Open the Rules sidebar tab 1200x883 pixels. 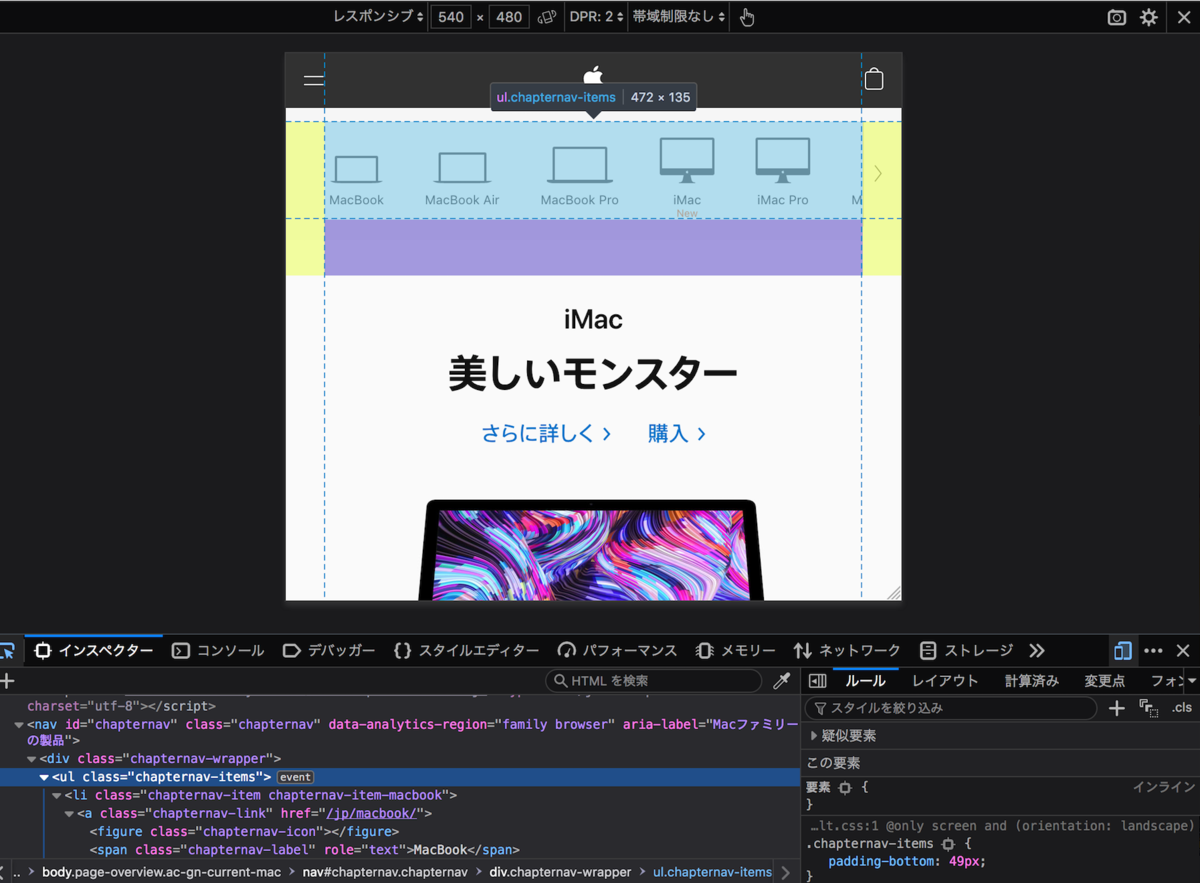tap(866, 681)
